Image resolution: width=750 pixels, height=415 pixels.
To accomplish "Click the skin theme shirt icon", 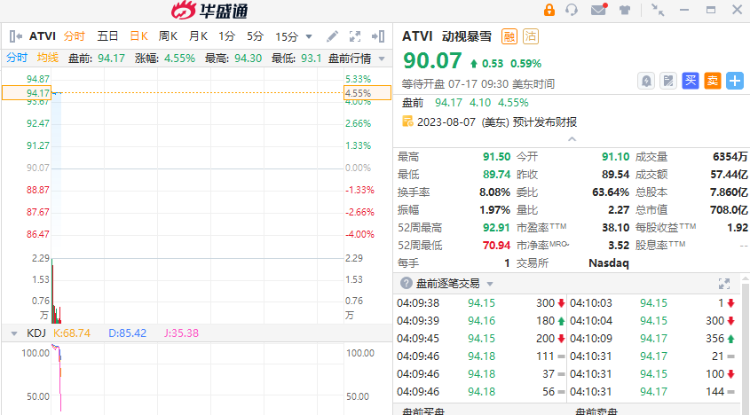I will pos(625,10).
